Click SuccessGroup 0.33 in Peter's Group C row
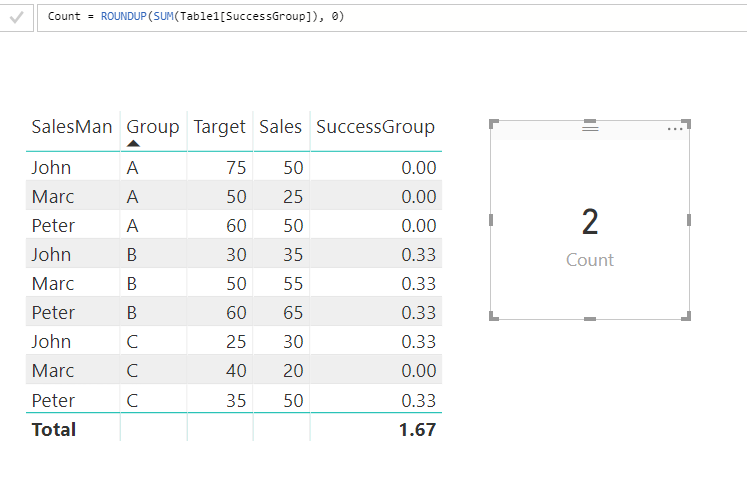The image size is (747, 494). click(x=418, y=401)
